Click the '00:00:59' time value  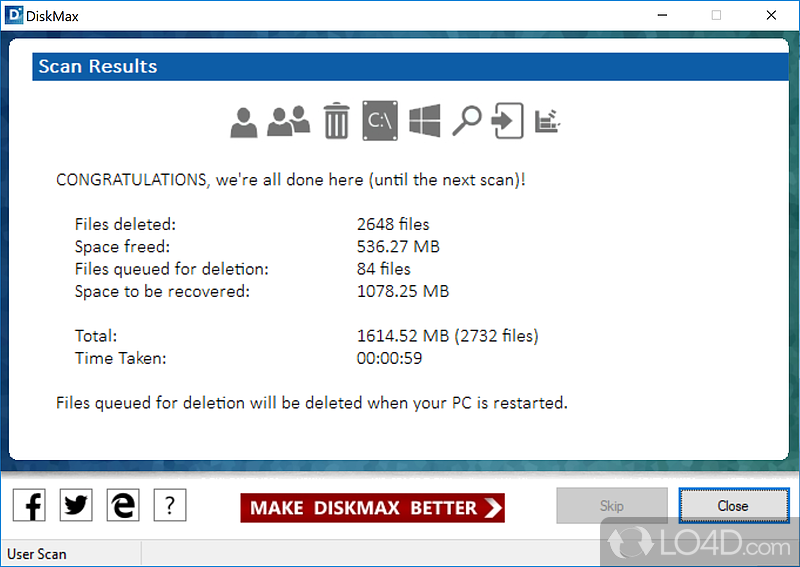tap(389, 358)
